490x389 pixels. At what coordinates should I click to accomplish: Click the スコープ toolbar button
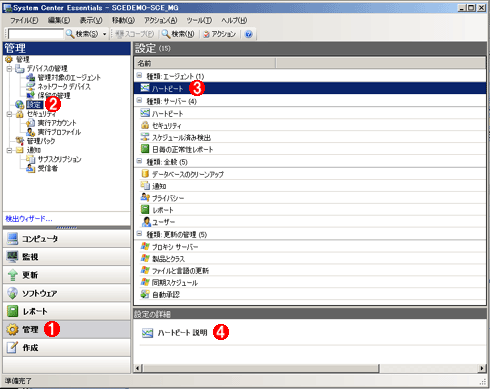click(135, 34)
